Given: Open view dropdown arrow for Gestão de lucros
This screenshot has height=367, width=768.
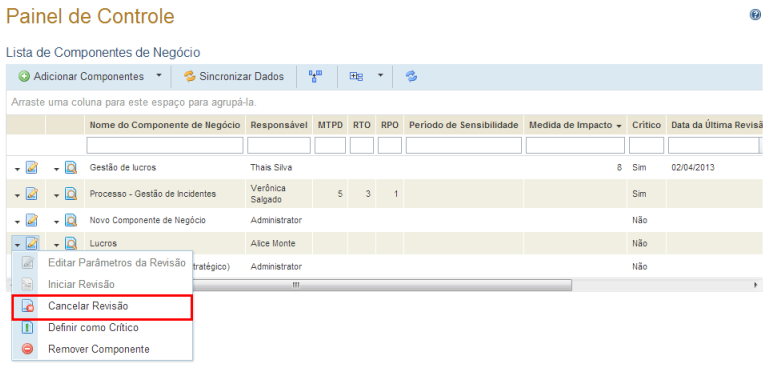Looking at the screenshot, I should 57,169.
